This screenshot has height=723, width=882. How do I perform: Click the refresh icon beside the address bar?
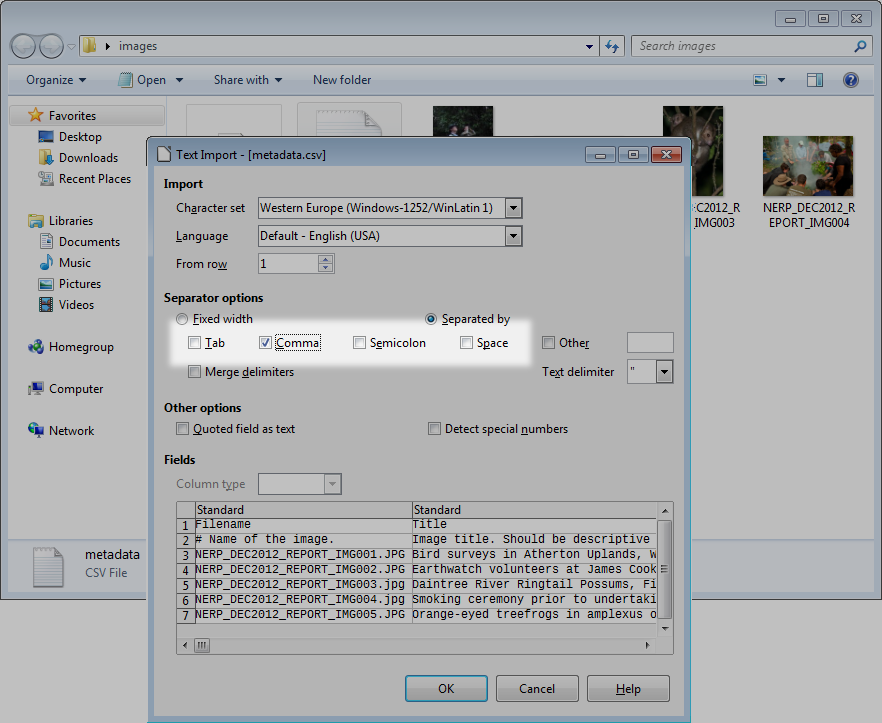tap(612, 46)
